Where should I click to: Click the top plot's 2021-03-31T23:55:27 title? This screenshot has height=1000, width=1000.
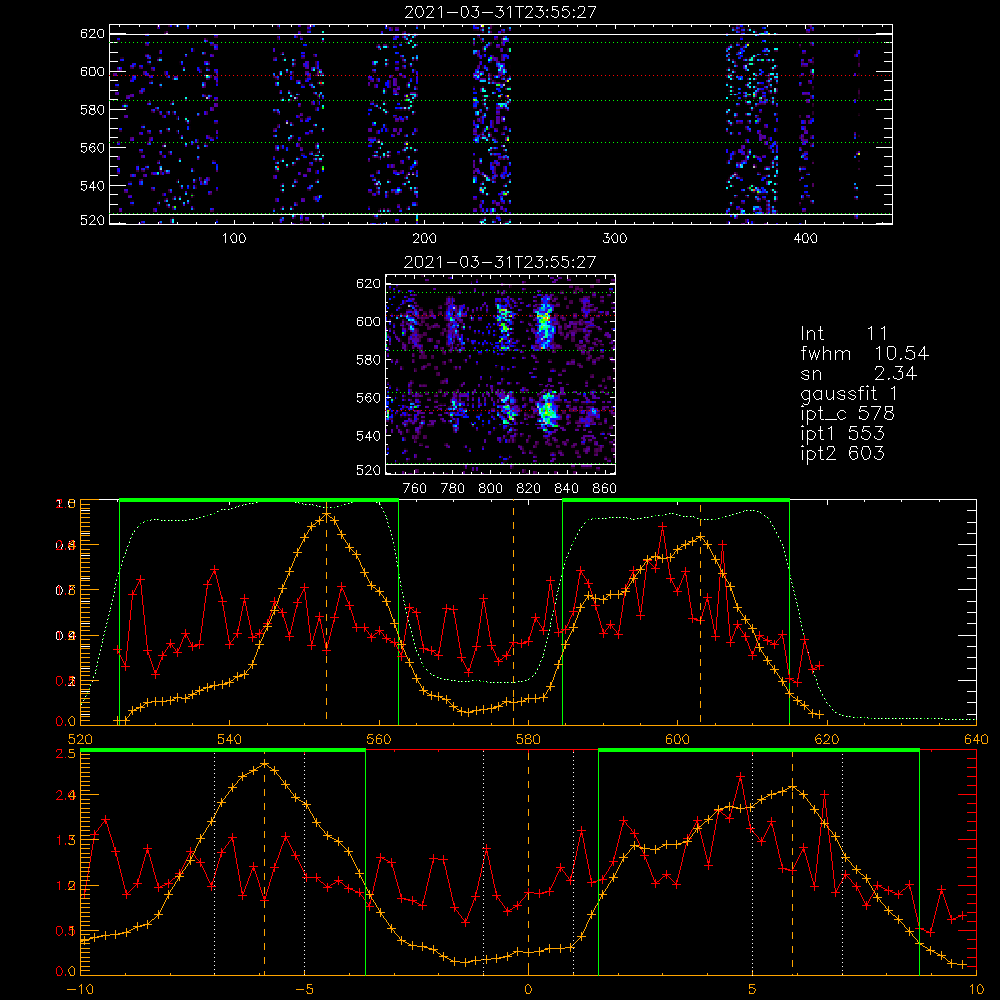click(x=500, y=12)
